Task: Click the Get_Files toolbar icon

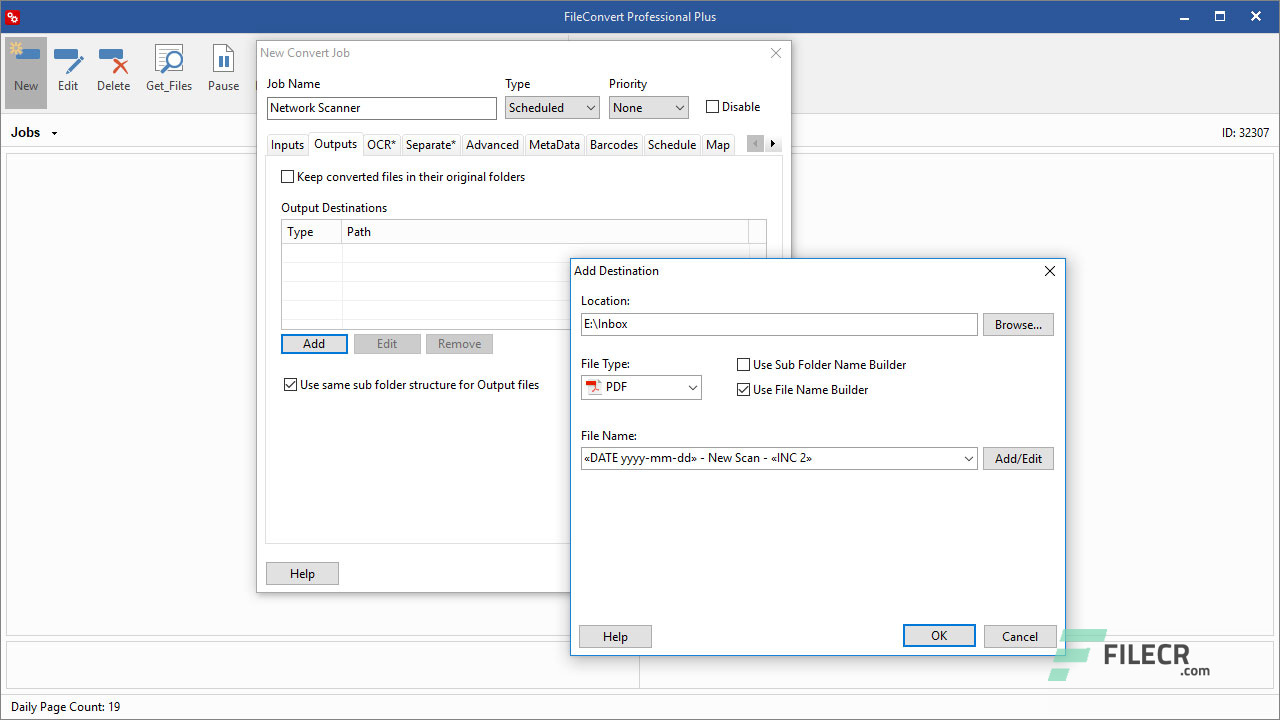Action: click(169, 68)
